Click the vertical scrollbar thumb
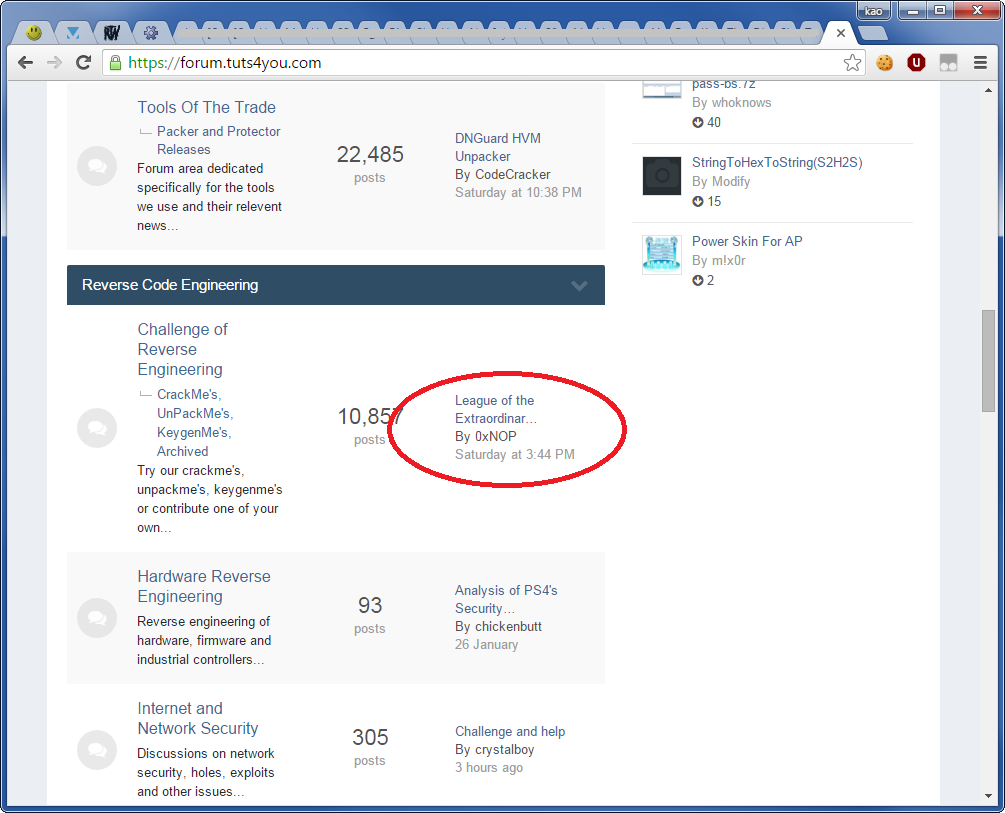This screenshot has width=1005, height=813. pyautogui.click(x=988, y=360)
